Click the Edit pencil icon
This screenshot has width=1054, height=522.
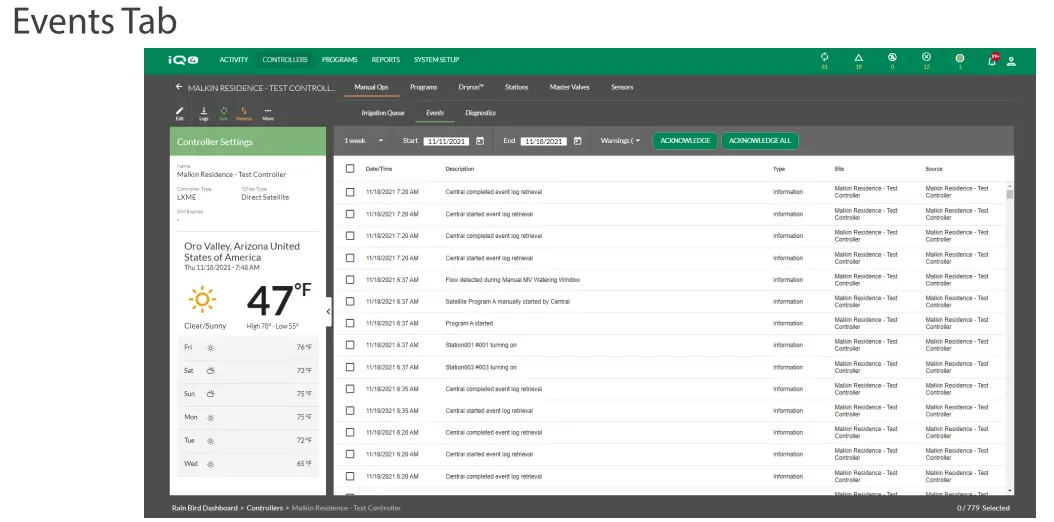(179, 112)
